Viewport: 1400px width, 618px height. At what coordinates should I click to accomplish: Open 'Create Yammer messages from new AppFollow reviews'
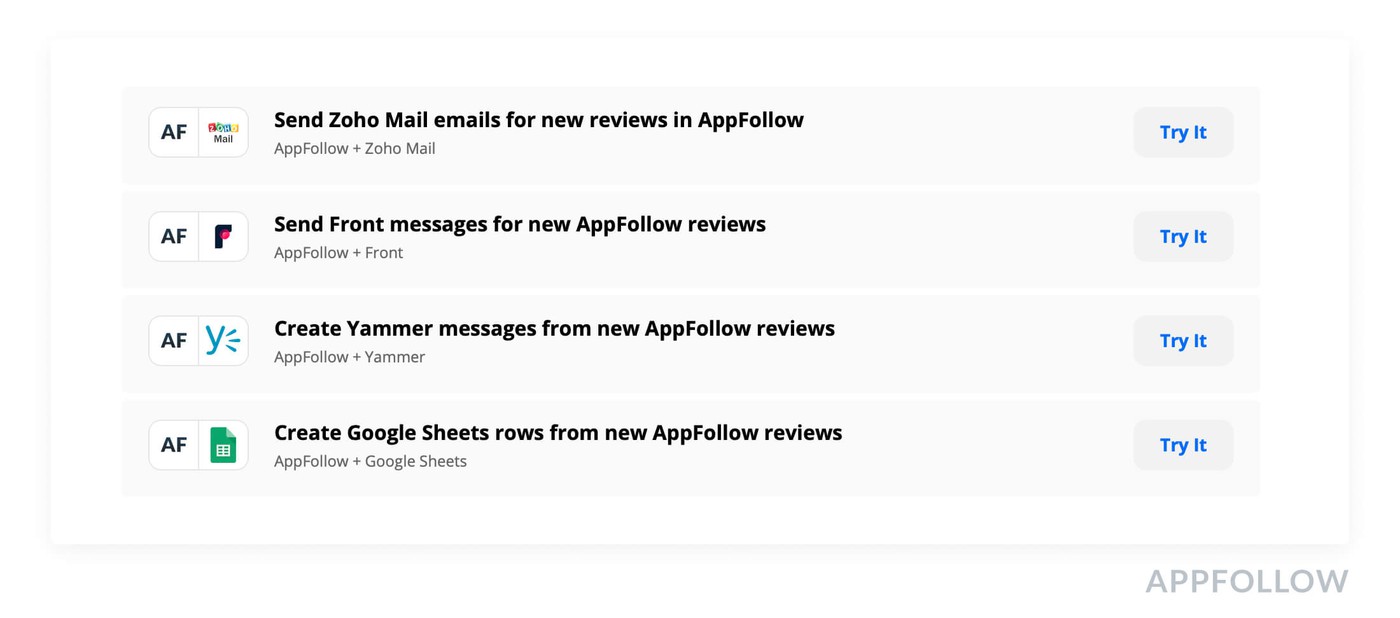[554, 328]
